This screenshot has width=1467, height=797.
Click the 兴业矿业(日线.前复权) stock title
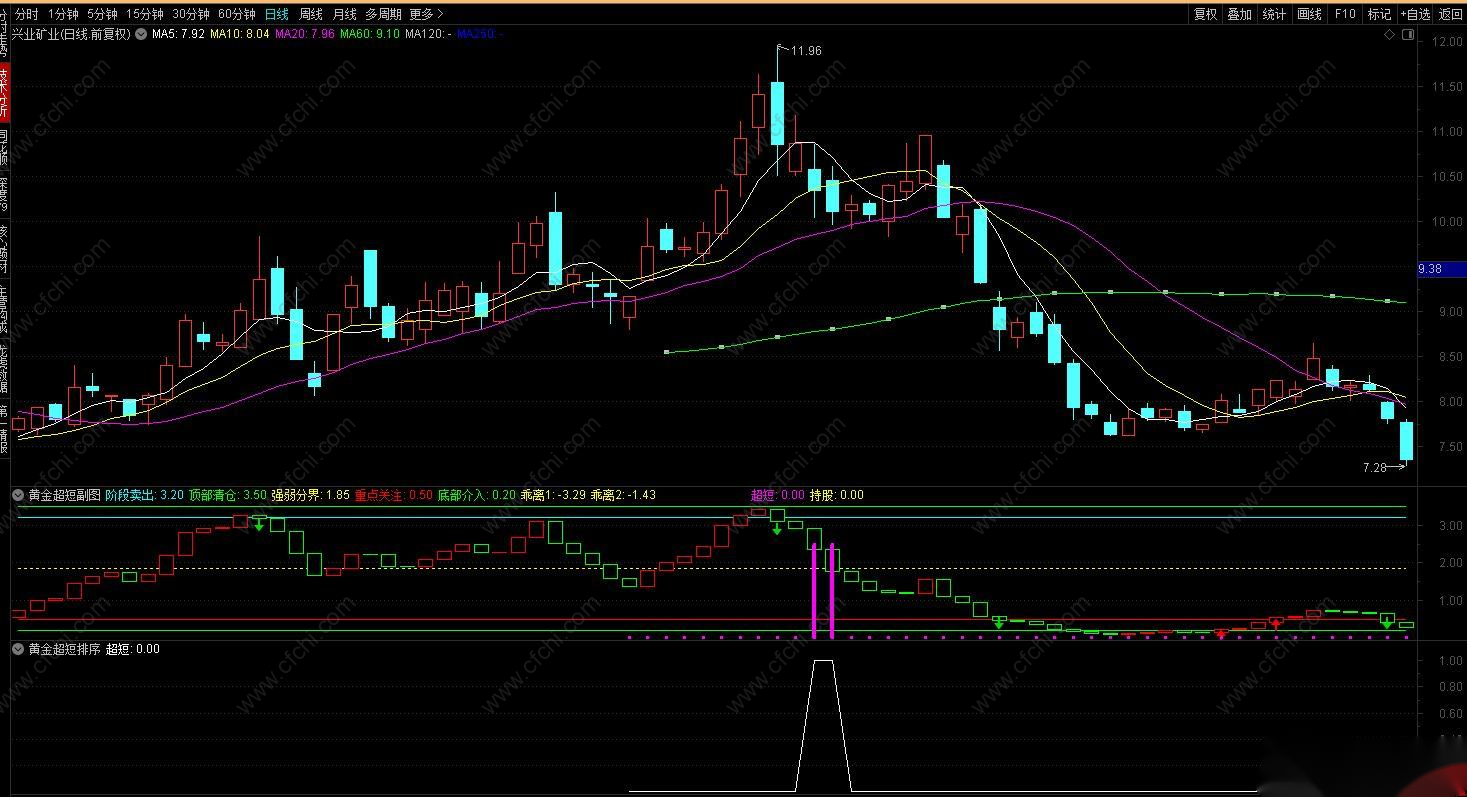pos(71,34)
